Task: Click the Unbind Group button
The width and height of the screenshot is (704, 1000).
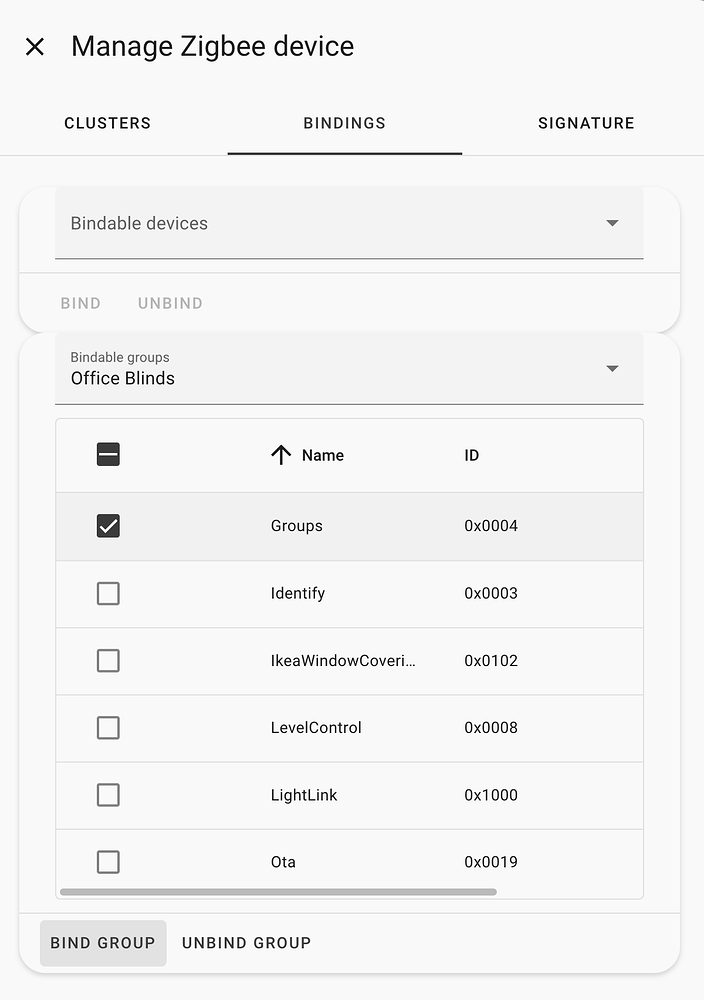Action: pos(246,942)
